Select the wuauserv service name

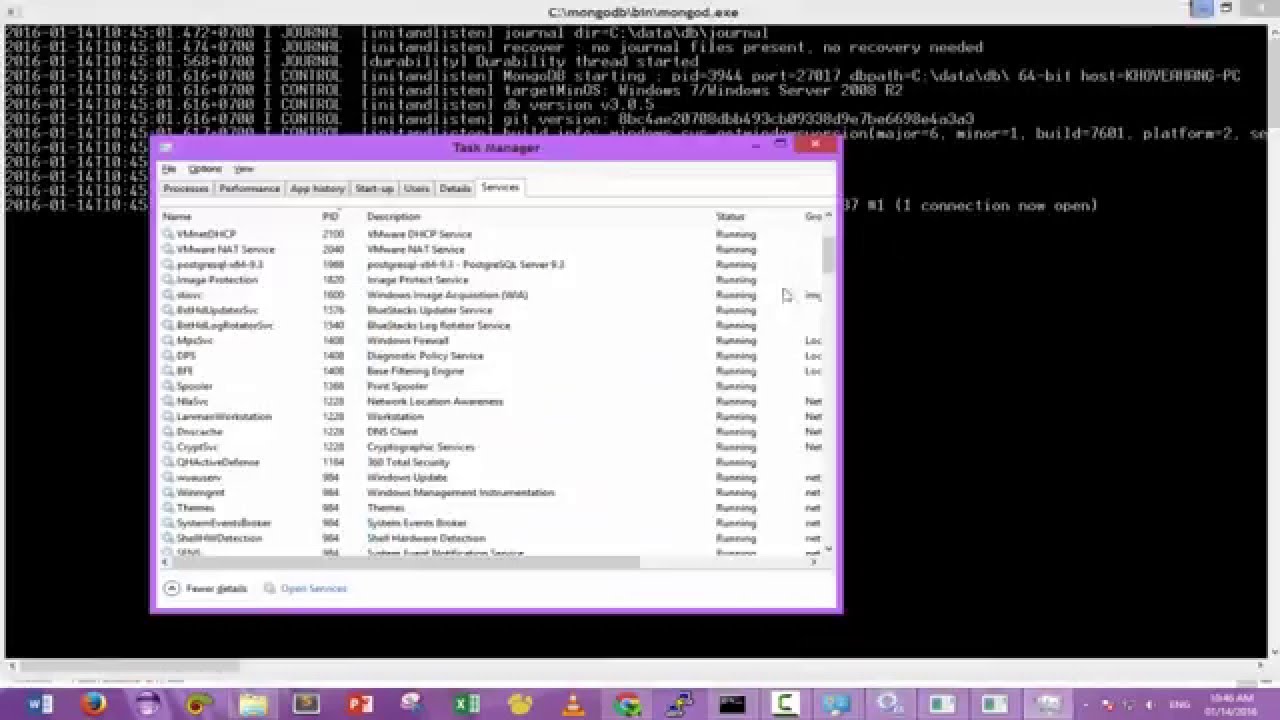198,478
